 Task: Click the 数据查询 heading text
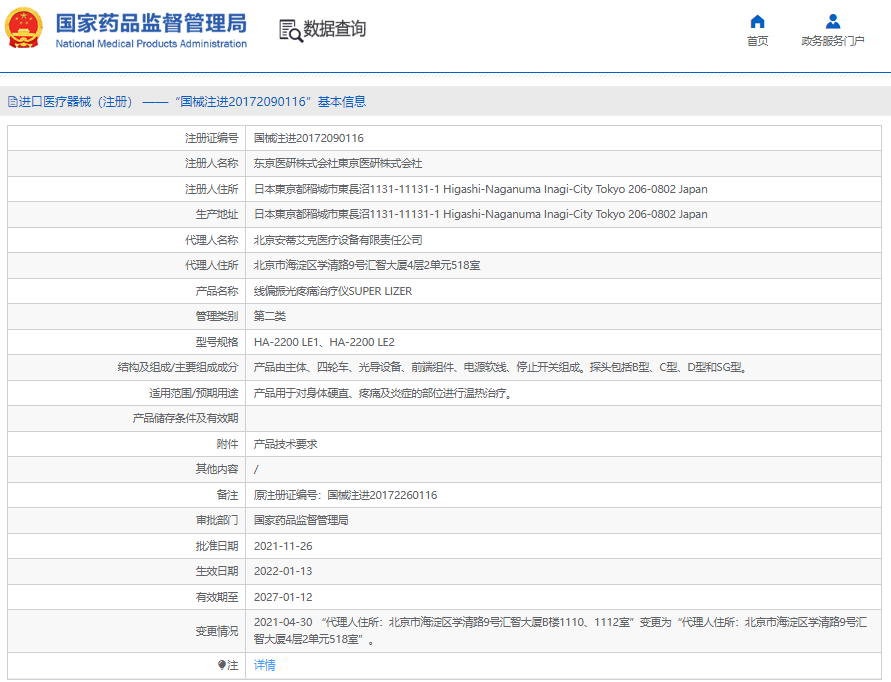[334, 28]
